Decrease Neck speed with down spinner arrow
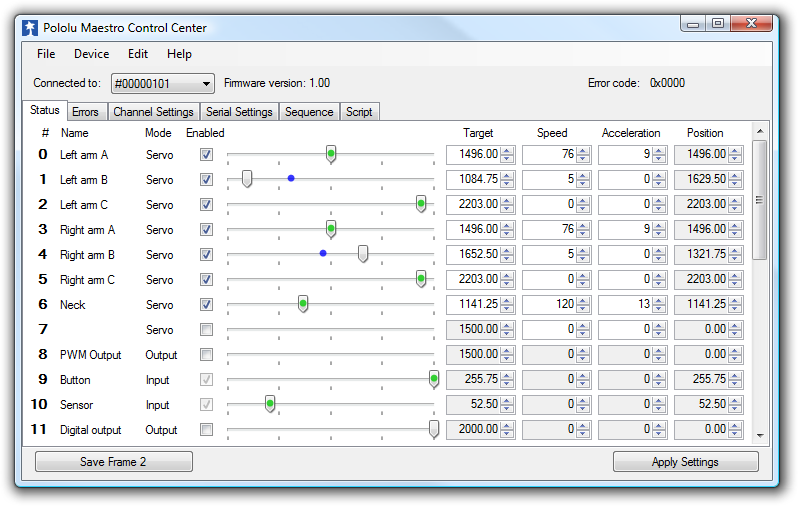Screen dimensions: 798x506 583,308
